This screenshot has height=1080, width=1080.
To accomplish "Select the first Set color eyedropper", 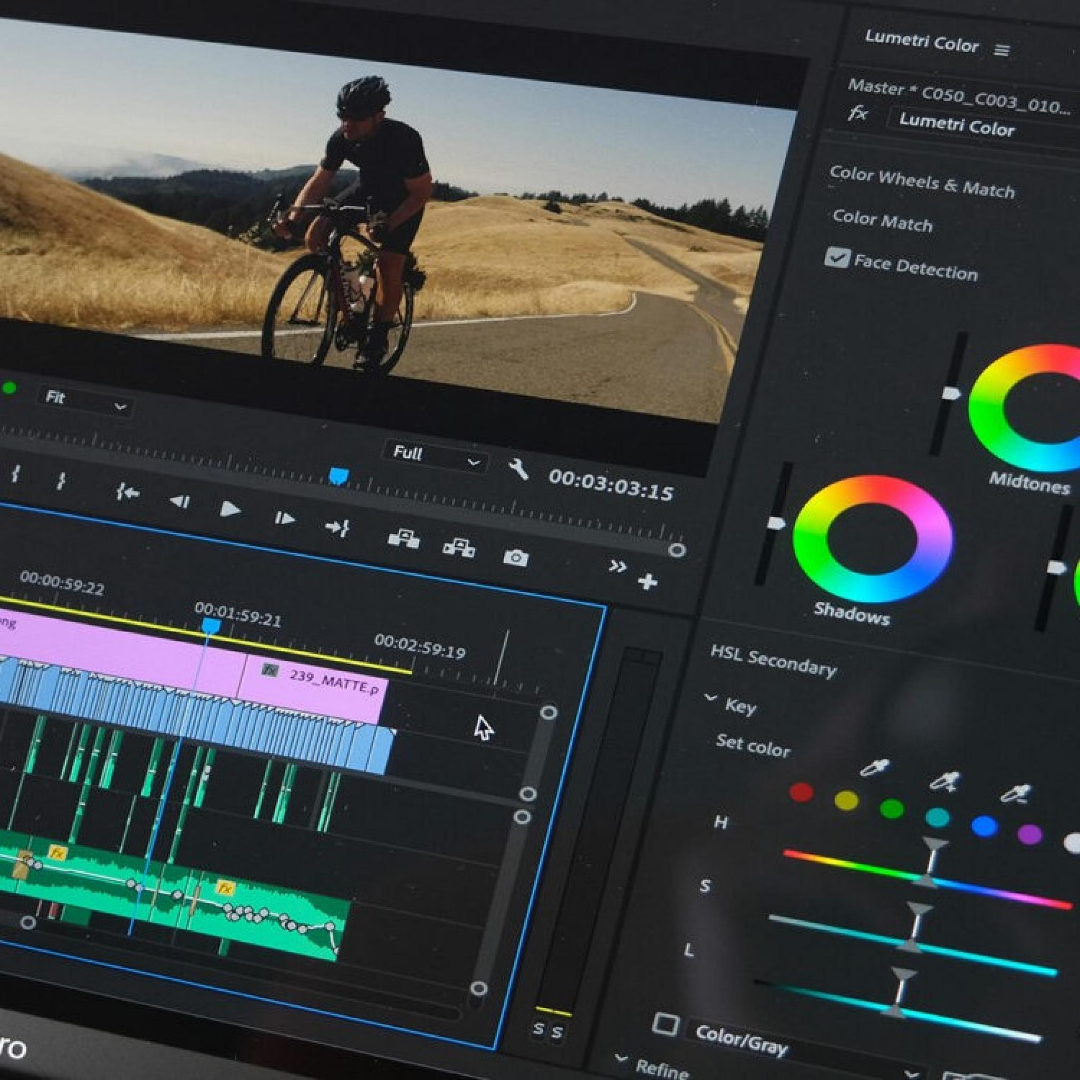I will 875,767.
